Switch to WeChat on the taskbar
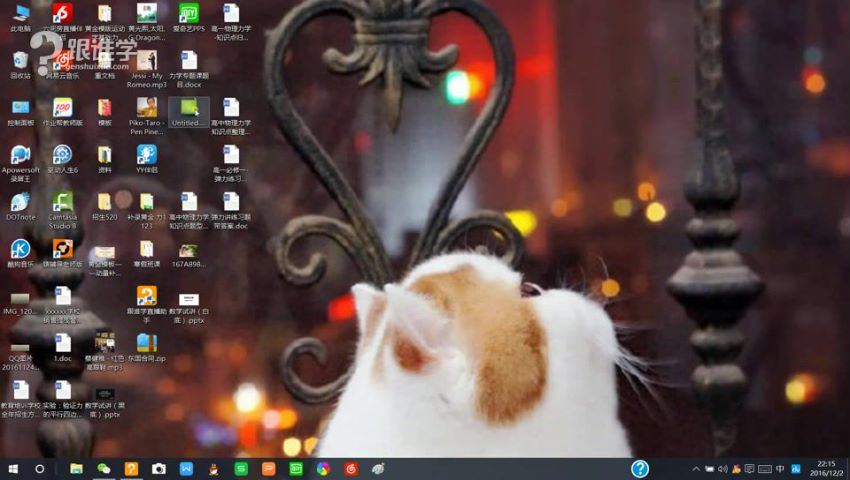This screenshot has height=480, width=850. click(104, 469)
